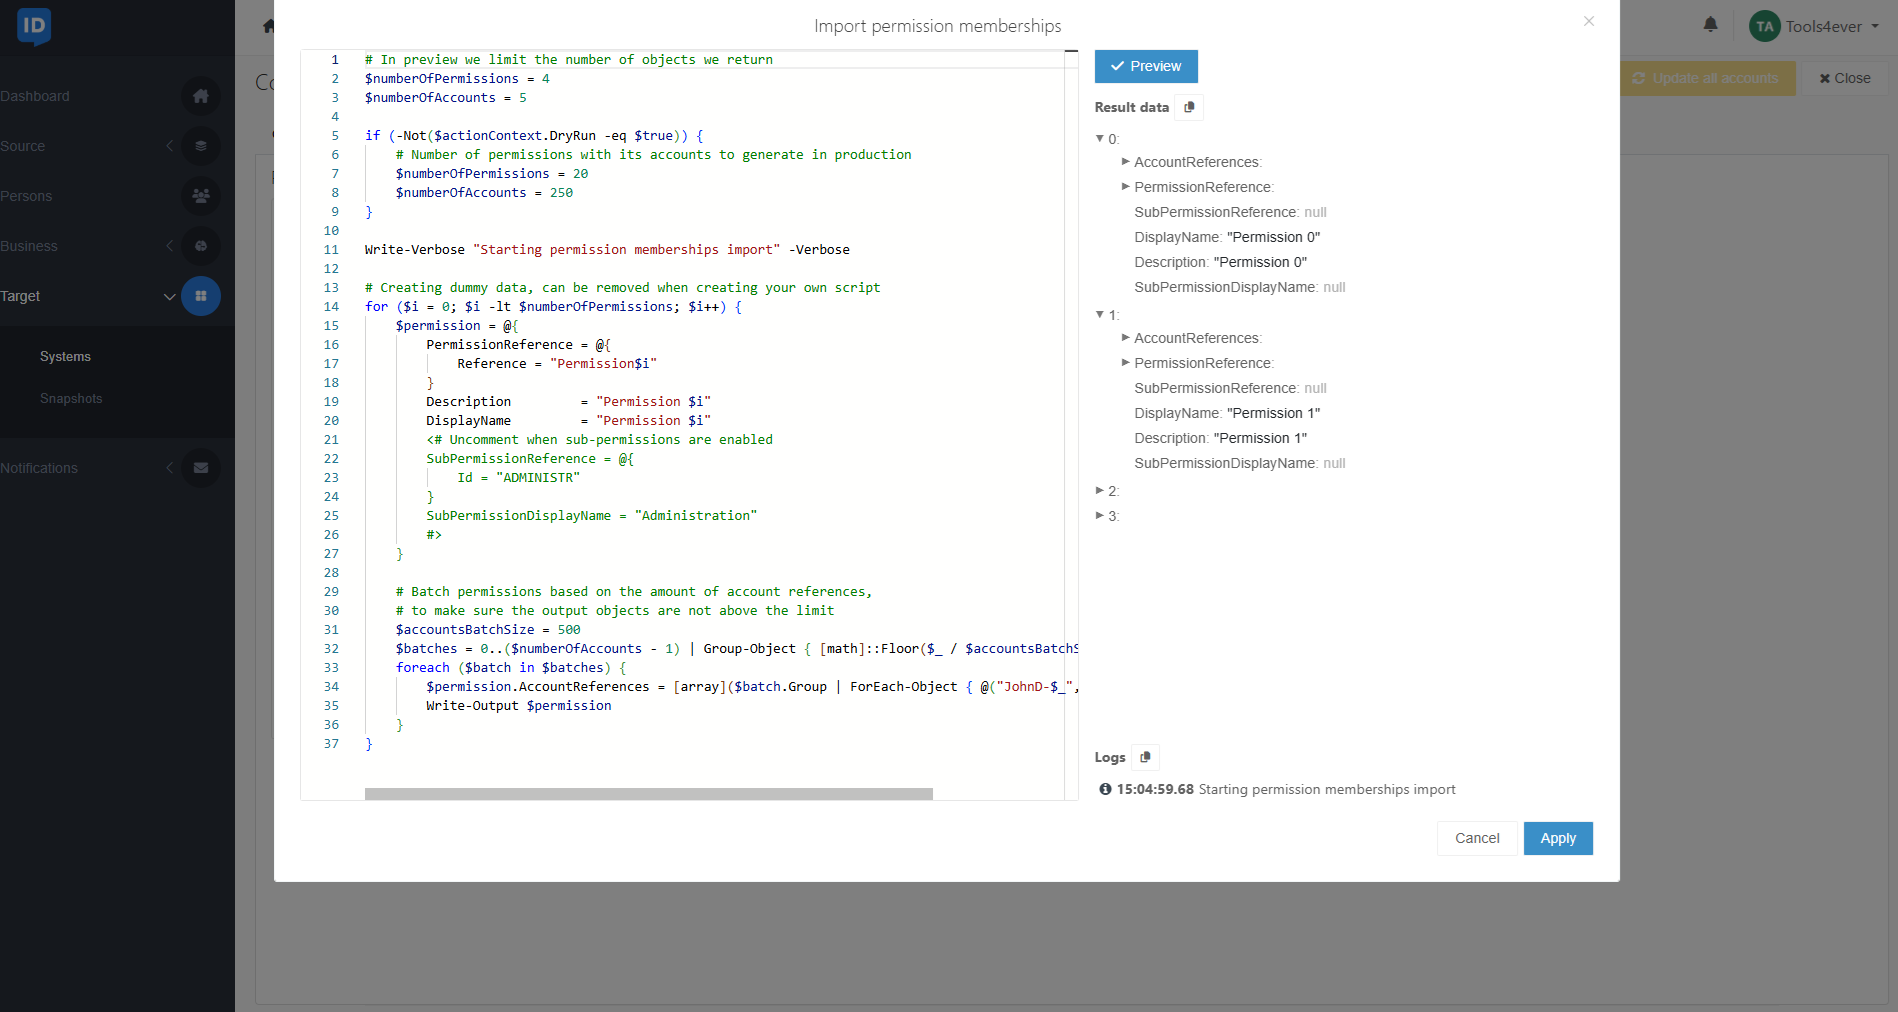The image size is (1898, 1012).
Task: Click the TA user avatar
Action: (1765, 27)
